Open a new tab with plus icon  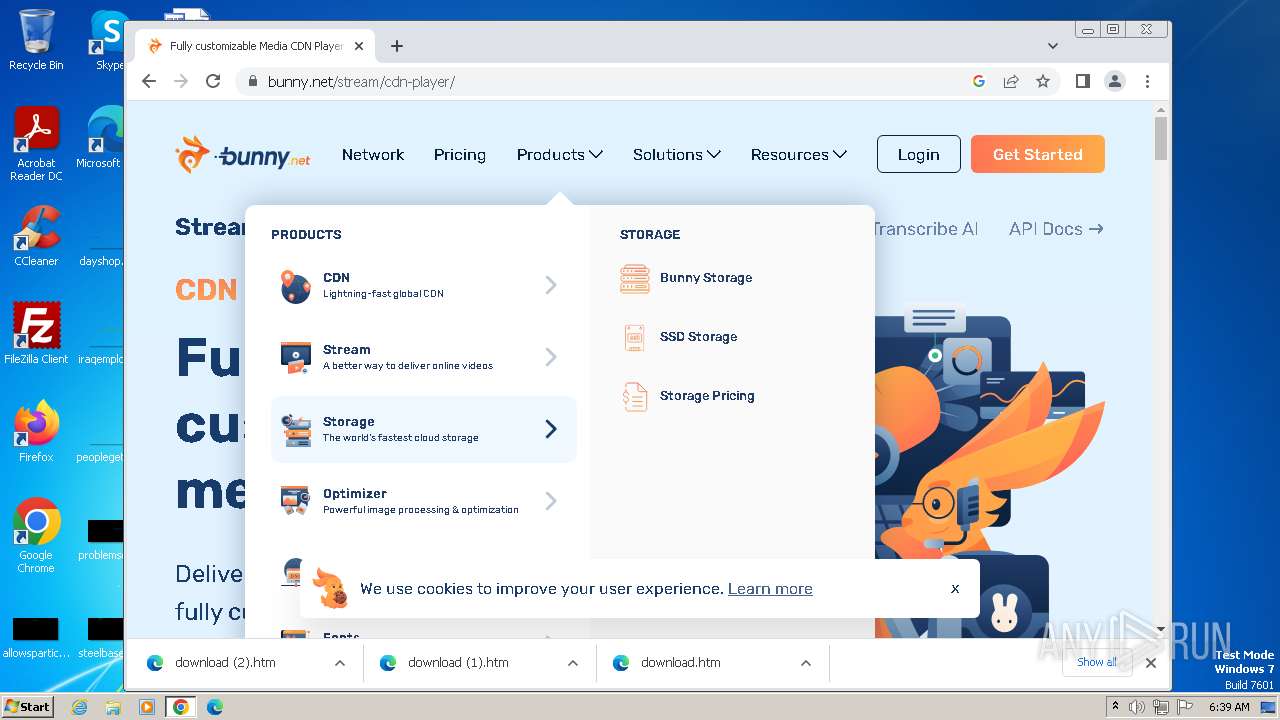click(x=397, y=46)
